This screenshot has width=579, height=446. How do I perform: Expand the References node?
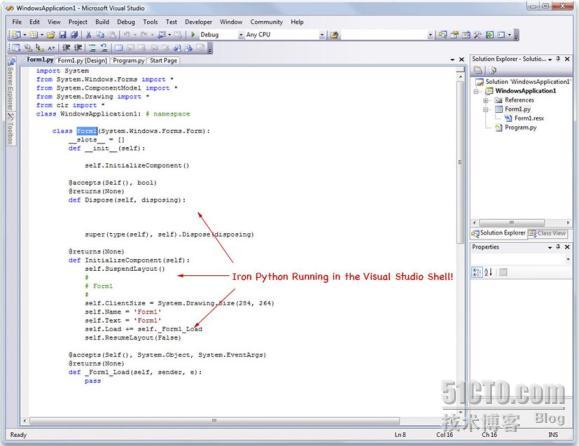tap(486, 100)
